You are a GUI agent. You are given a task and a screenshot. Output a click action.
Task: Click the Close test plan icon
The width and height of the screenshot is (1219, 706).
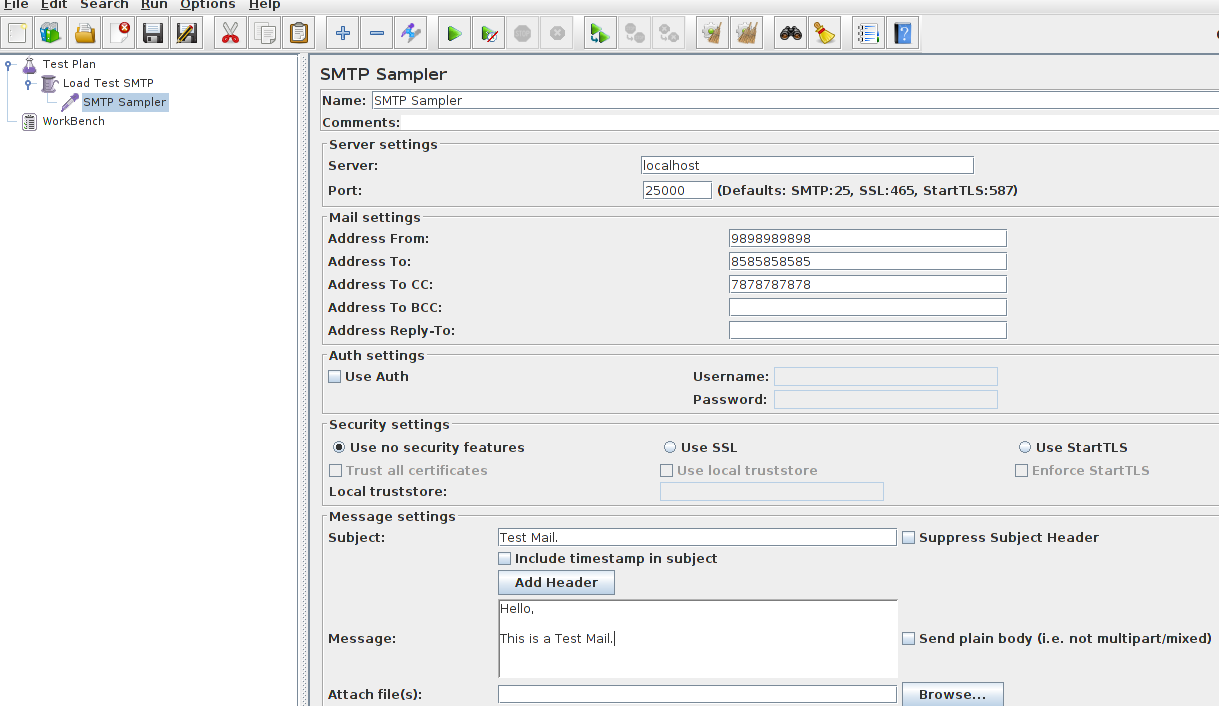tap(119, 33)
